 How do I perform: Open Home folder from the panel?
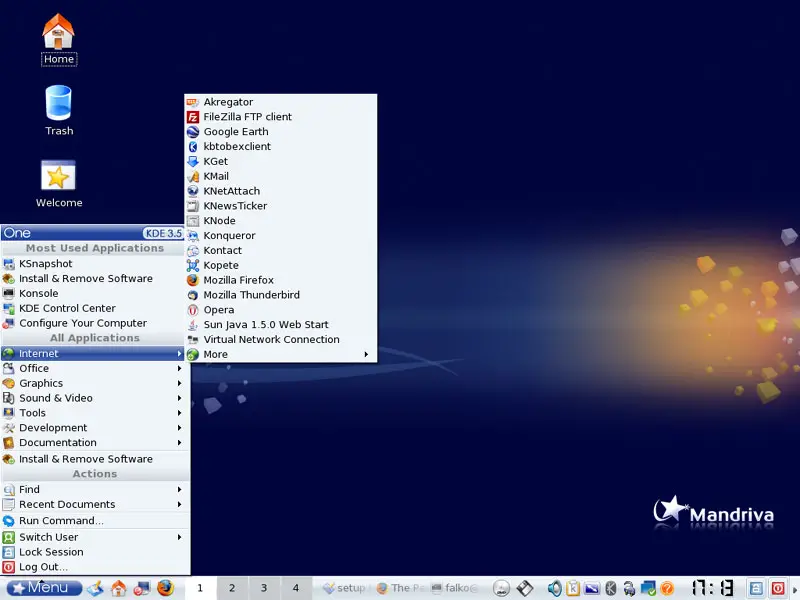pos(118,588)
